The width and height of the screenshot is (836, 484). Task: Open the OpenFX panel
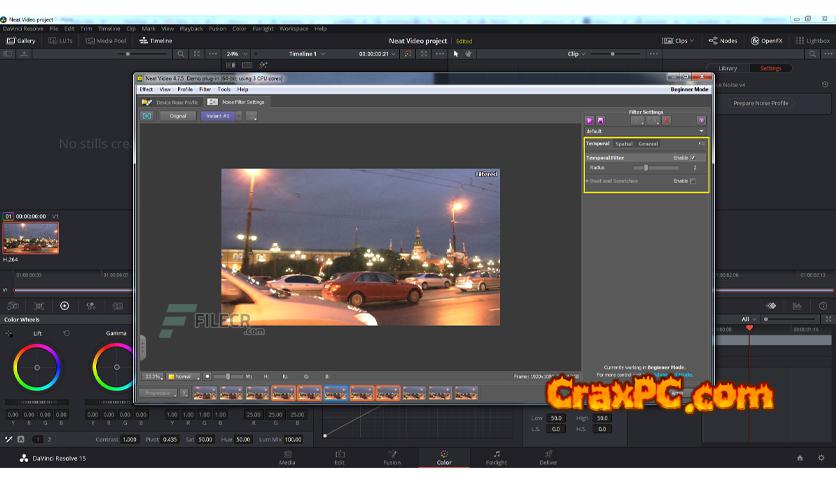point(767,41)
